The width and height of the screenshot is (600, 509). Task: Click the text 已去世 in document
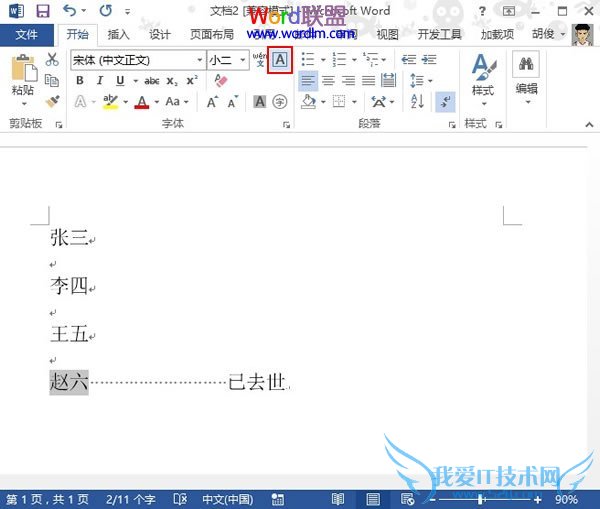257,382
